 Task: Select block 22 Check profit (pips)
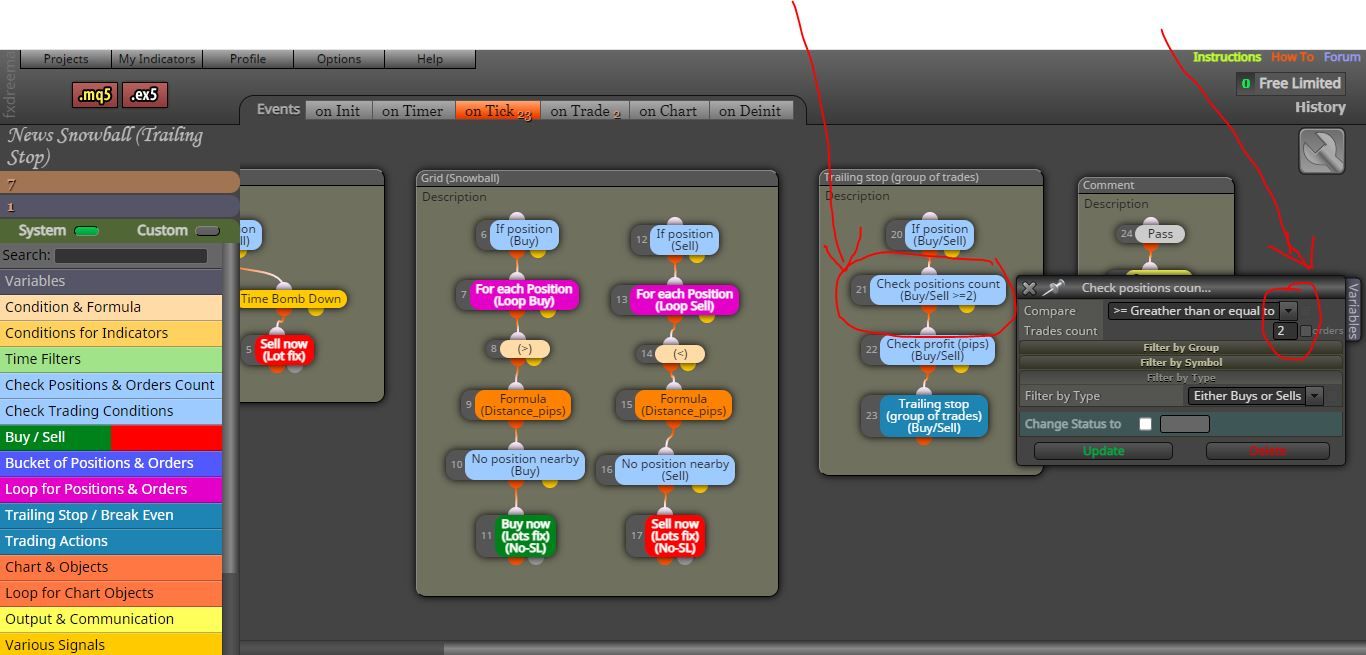[937, 350]
